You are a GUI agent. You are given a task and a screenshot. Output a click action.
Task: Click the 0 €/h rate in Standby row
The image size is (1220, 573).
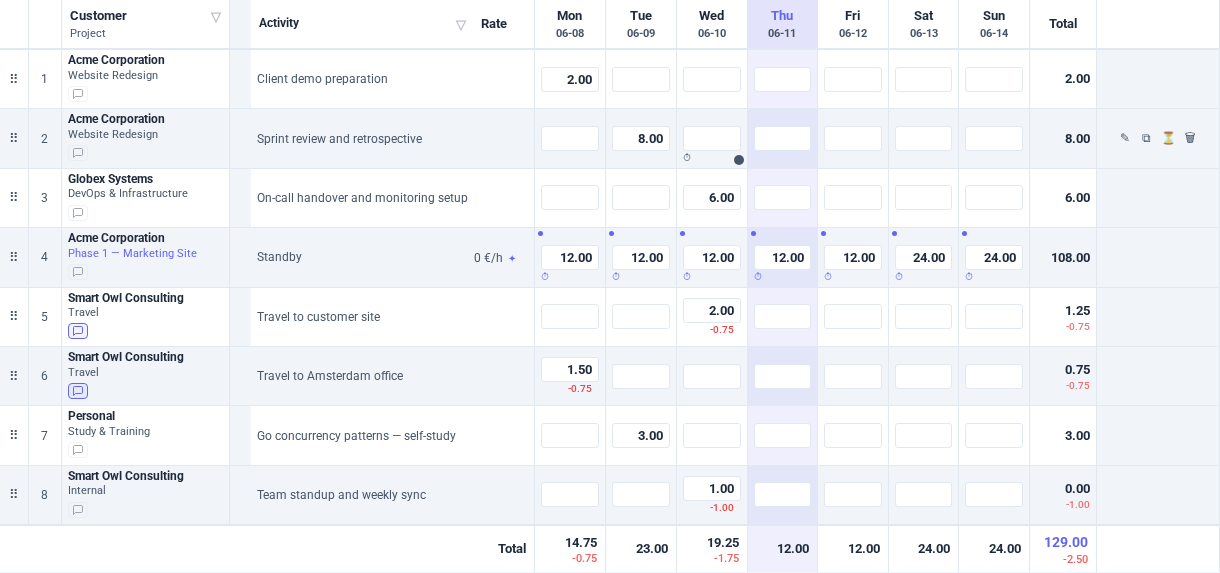coord(488,258)
